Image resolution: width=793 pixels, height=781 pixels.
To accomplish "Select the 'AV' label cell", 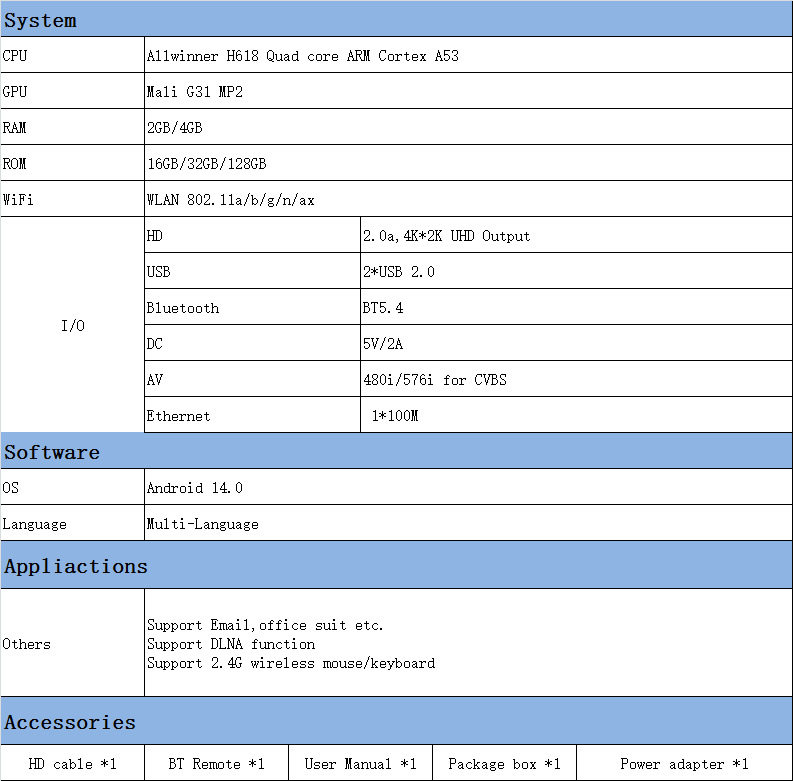I will coord(252,379).
